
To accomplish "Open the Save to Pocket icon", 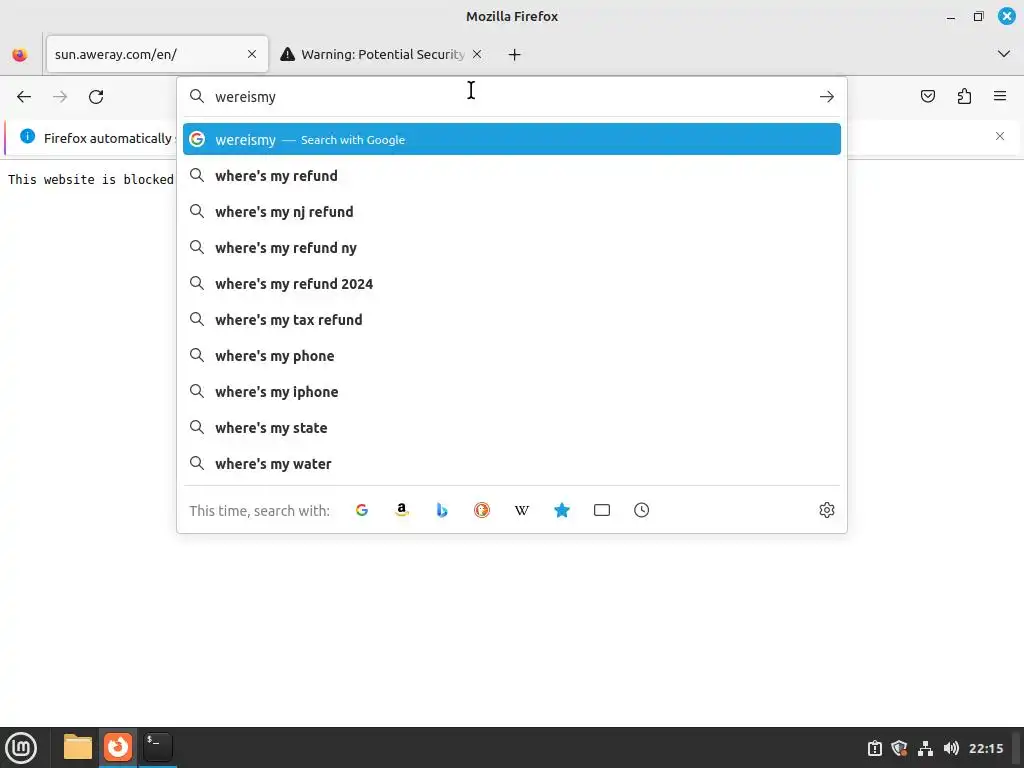I will coord(927,97).
